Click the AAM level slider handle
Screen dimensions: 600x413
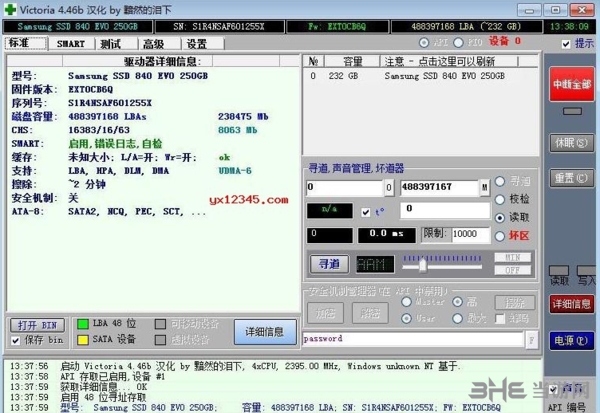click(x=422, y=265)
